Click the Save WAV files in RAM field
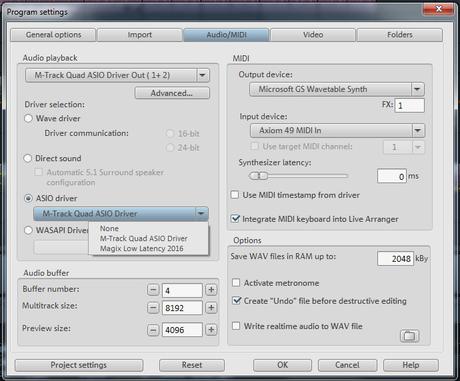This screenshot has width=460, height=381. pos(395,258)
